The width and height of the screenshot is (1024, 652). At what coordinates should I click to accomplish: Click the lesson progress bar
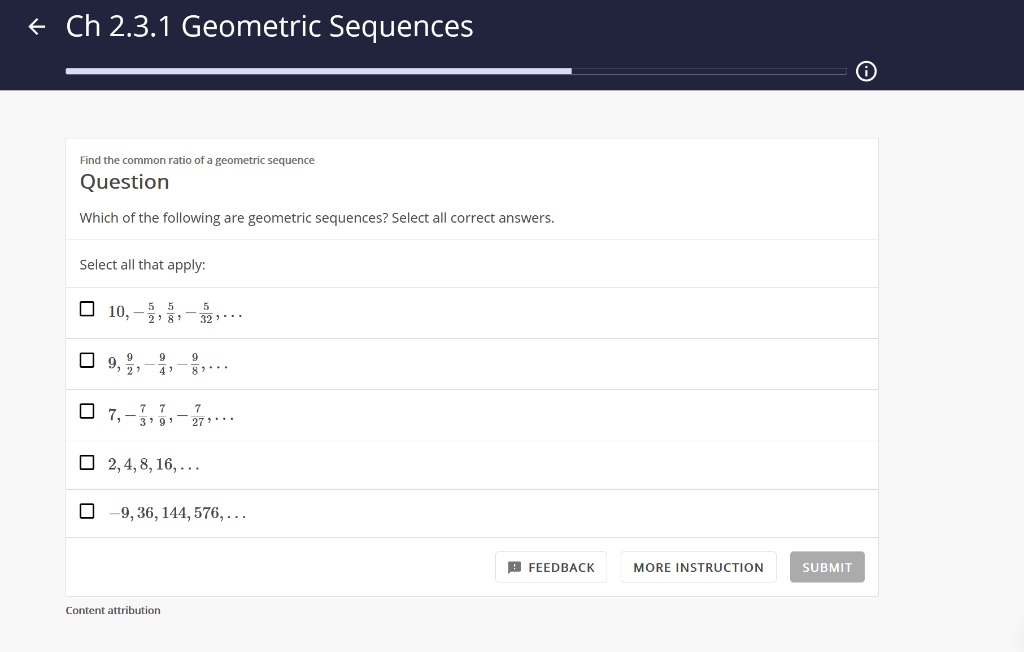[x=456, y=71]
